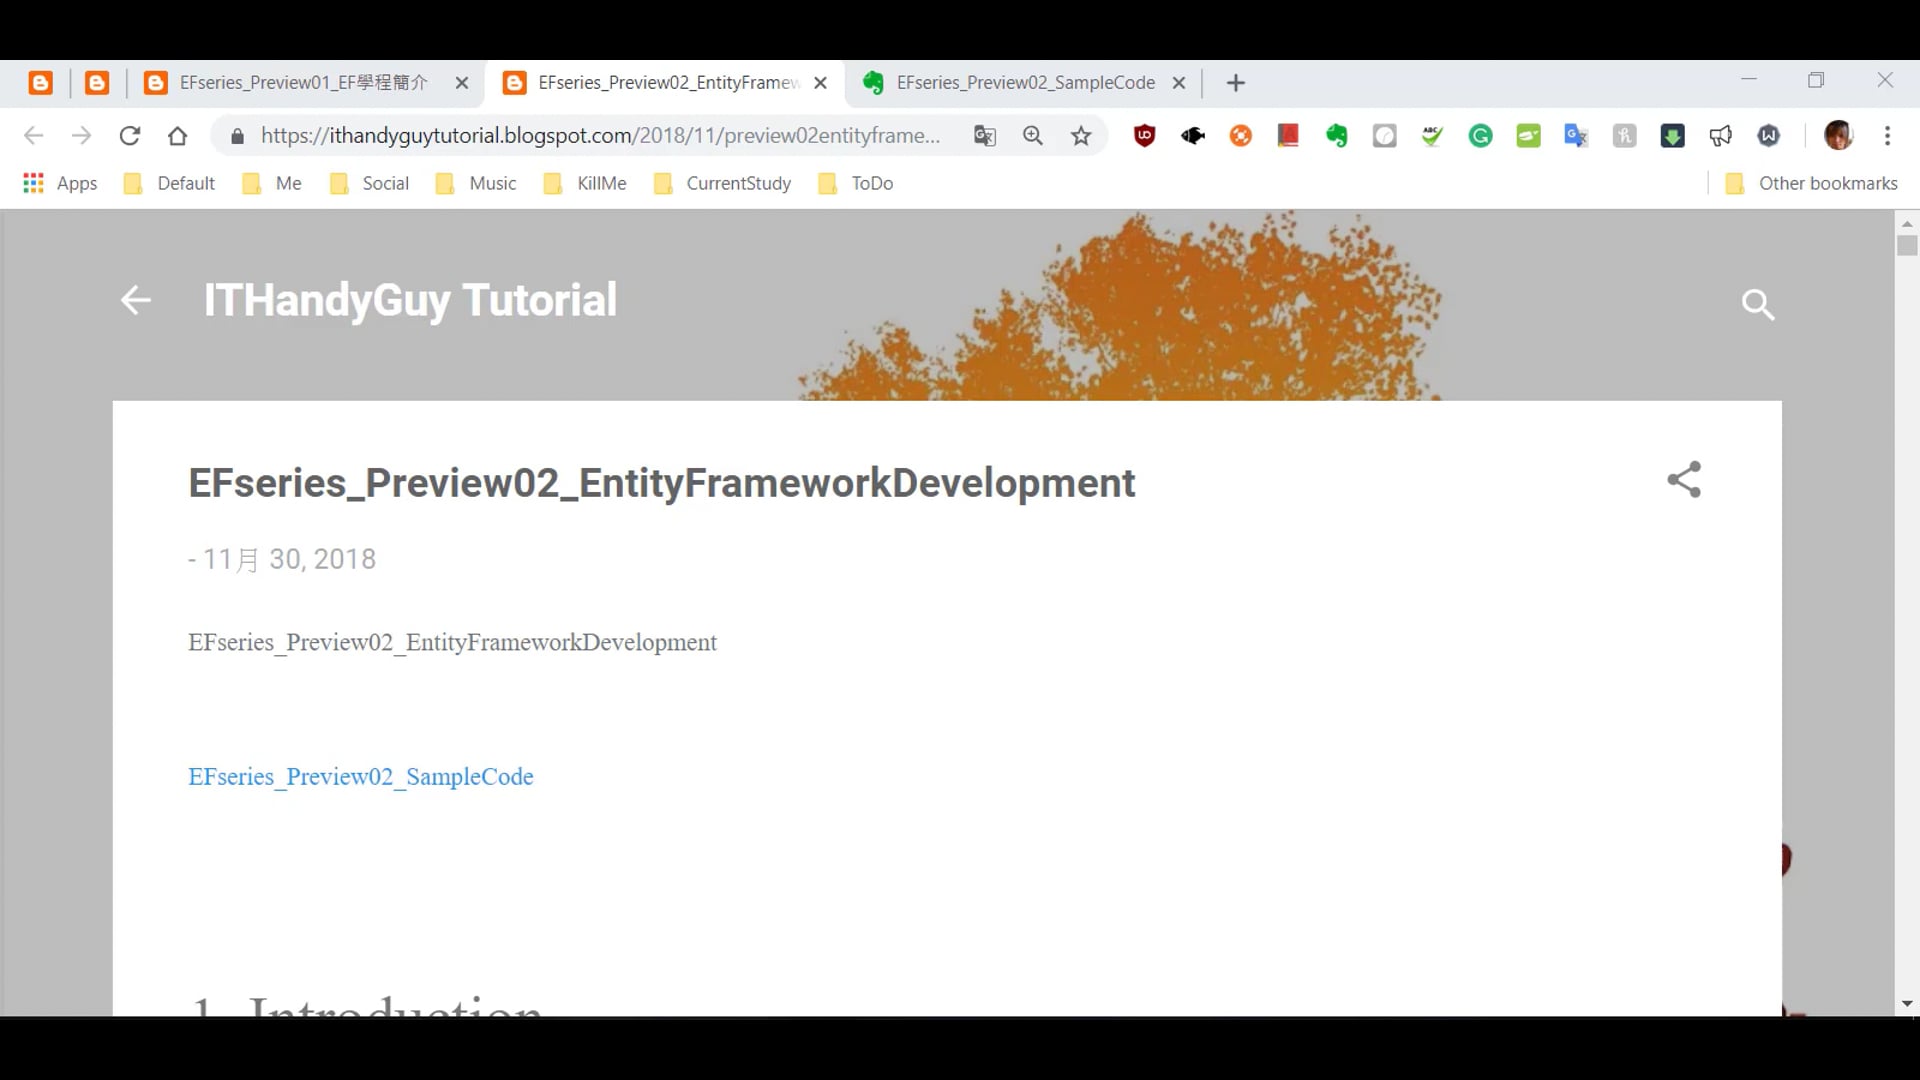Click the translate page icon in the address bar
The image size is (1920, 1080).
tap(984, 136)
